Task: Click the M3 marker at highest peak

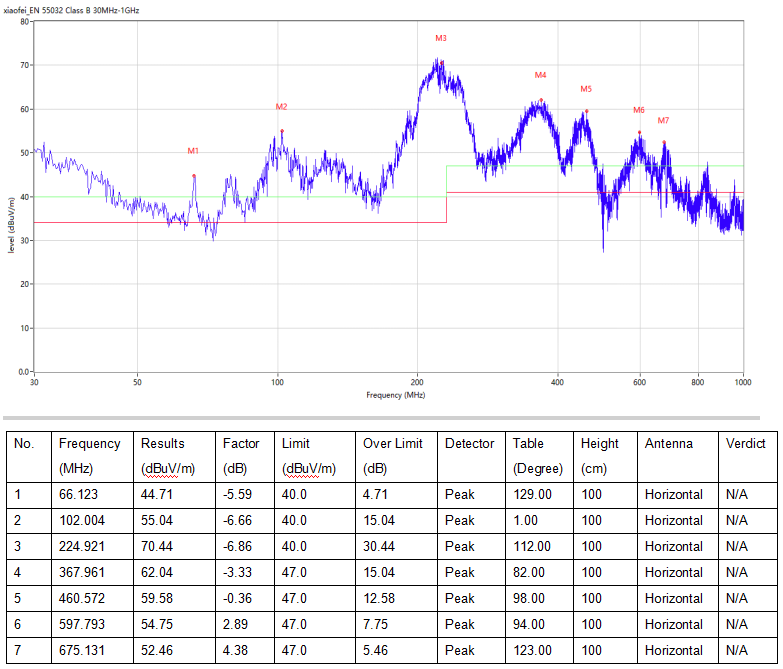Action: tap(441, 38)
